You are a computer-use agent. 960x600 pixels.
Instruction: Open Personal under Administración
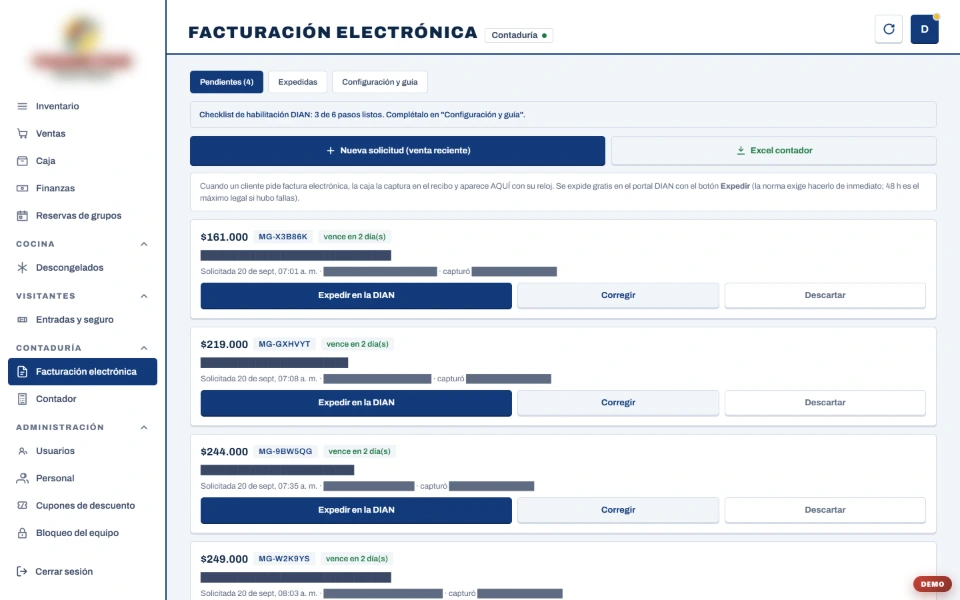[x=83, y=478]
